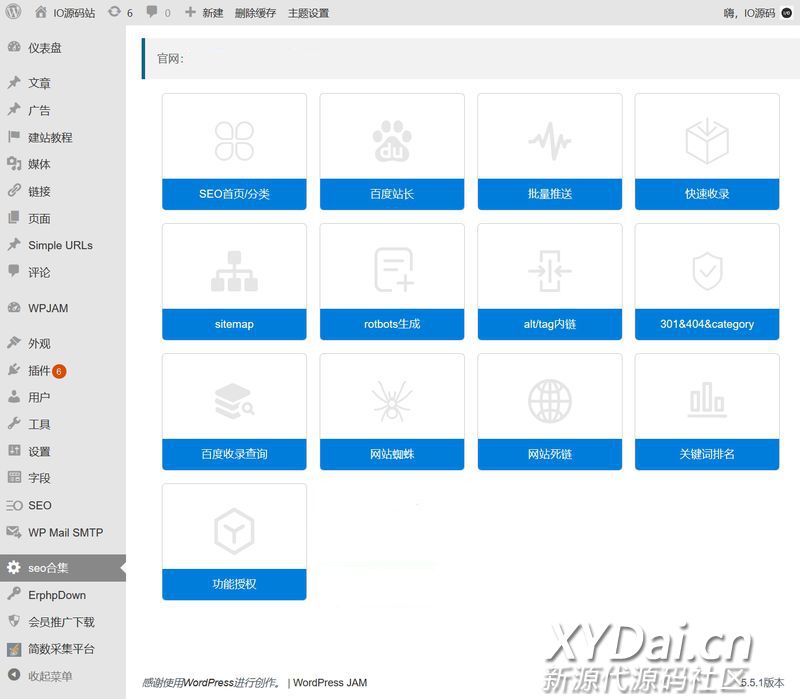Open the comments bubble in admin bar
The image size is (800, 699).
click(x=157, y=13)
